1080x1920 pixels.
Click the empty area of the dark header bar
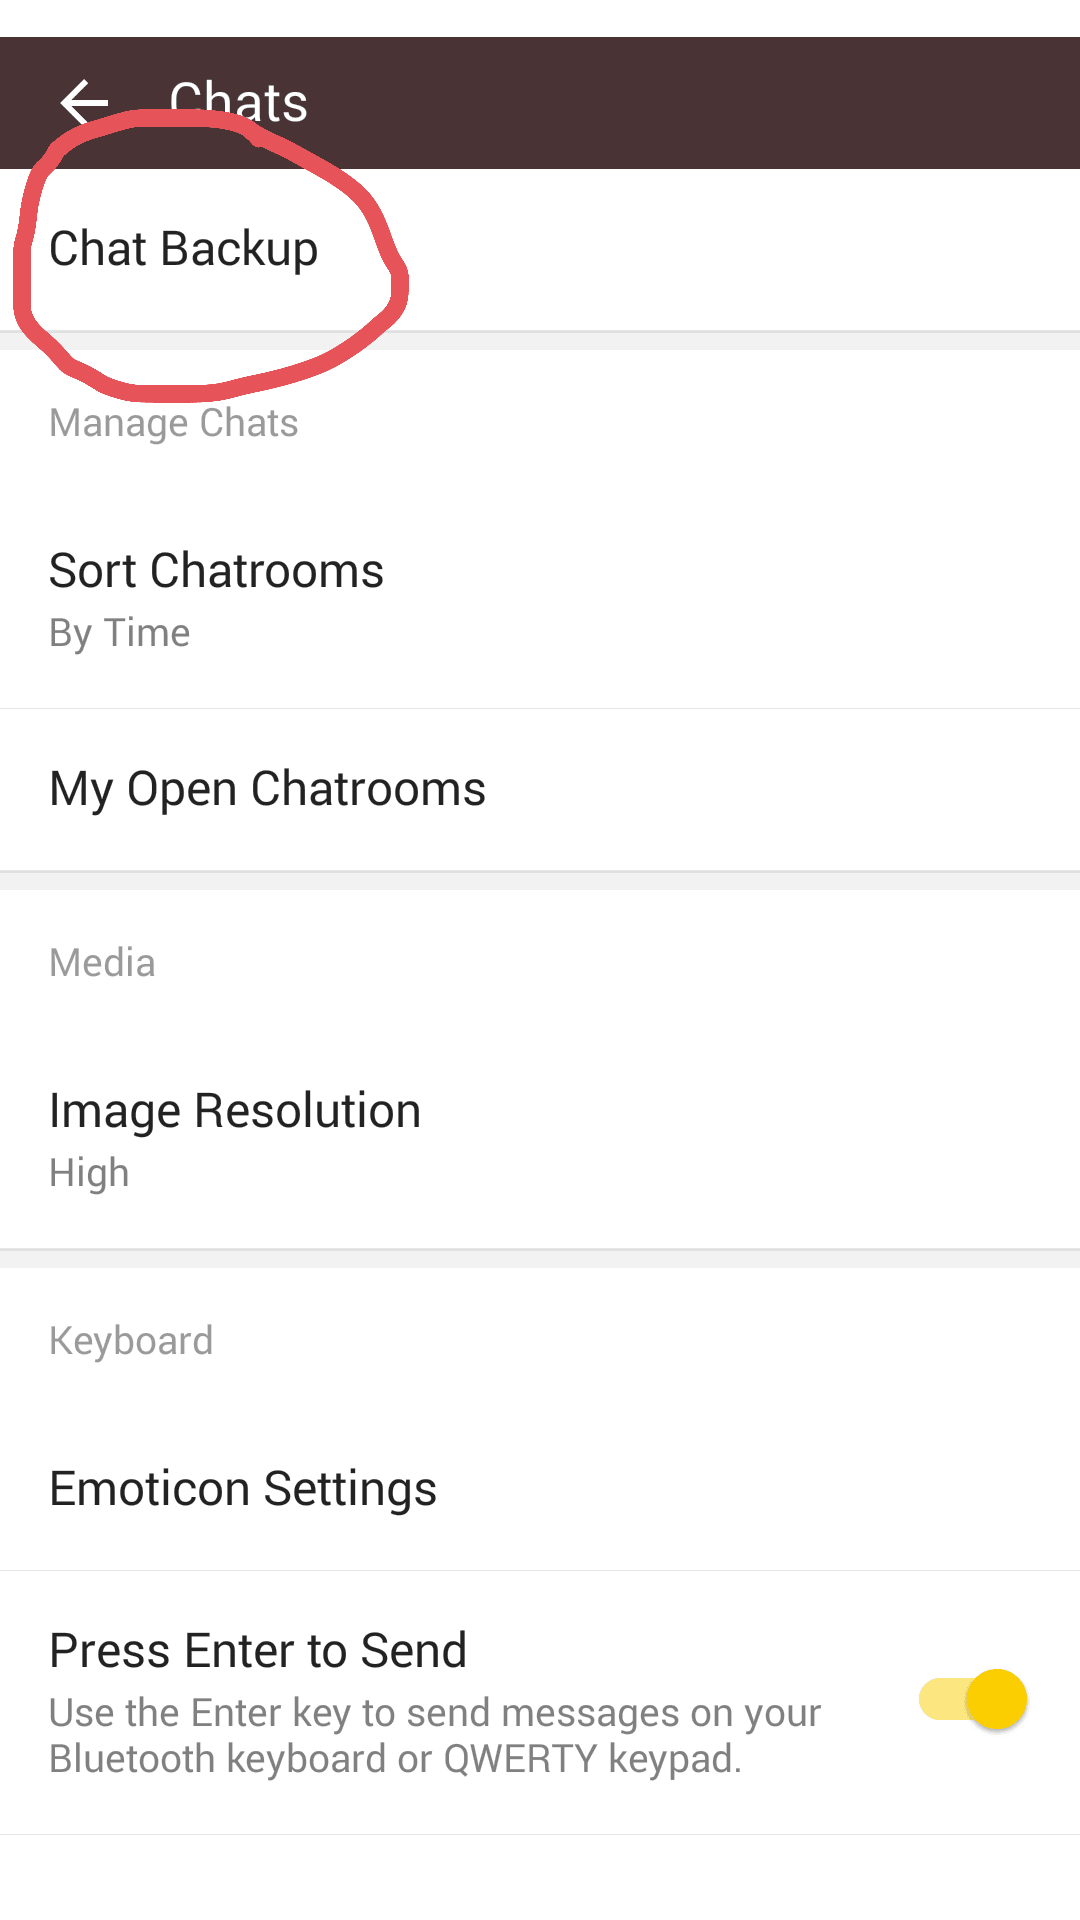(700, 102)
